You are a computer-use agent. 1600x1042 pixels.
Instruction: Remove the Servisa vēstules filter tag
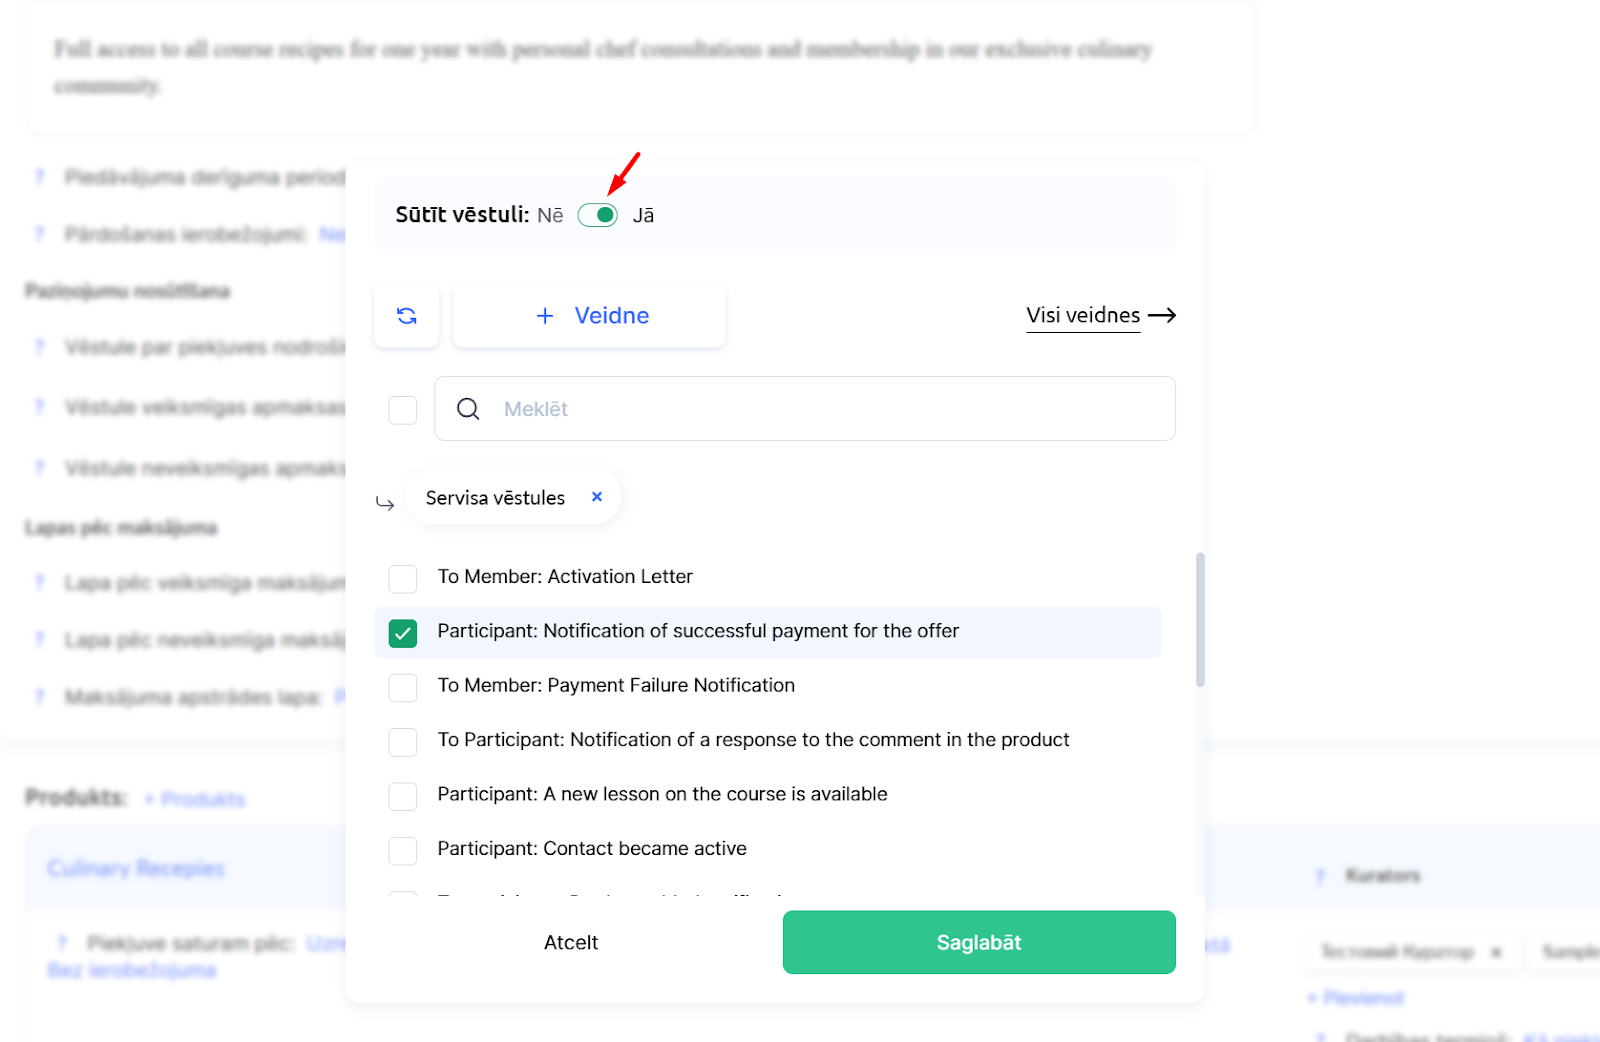[597, 497]
